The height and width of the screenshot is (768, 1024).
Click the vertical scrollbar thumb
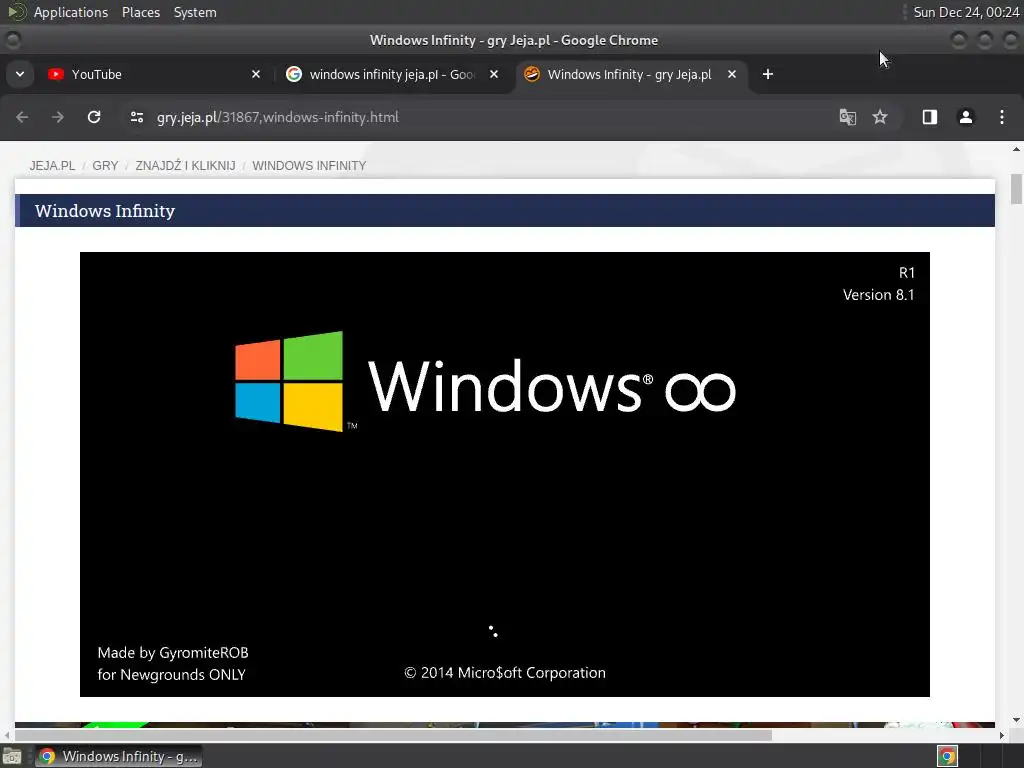(1016, 189)
